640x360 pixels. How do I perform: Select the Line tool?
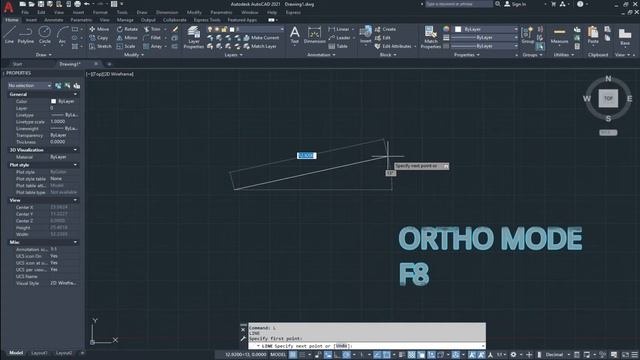(x=9, y=35)
